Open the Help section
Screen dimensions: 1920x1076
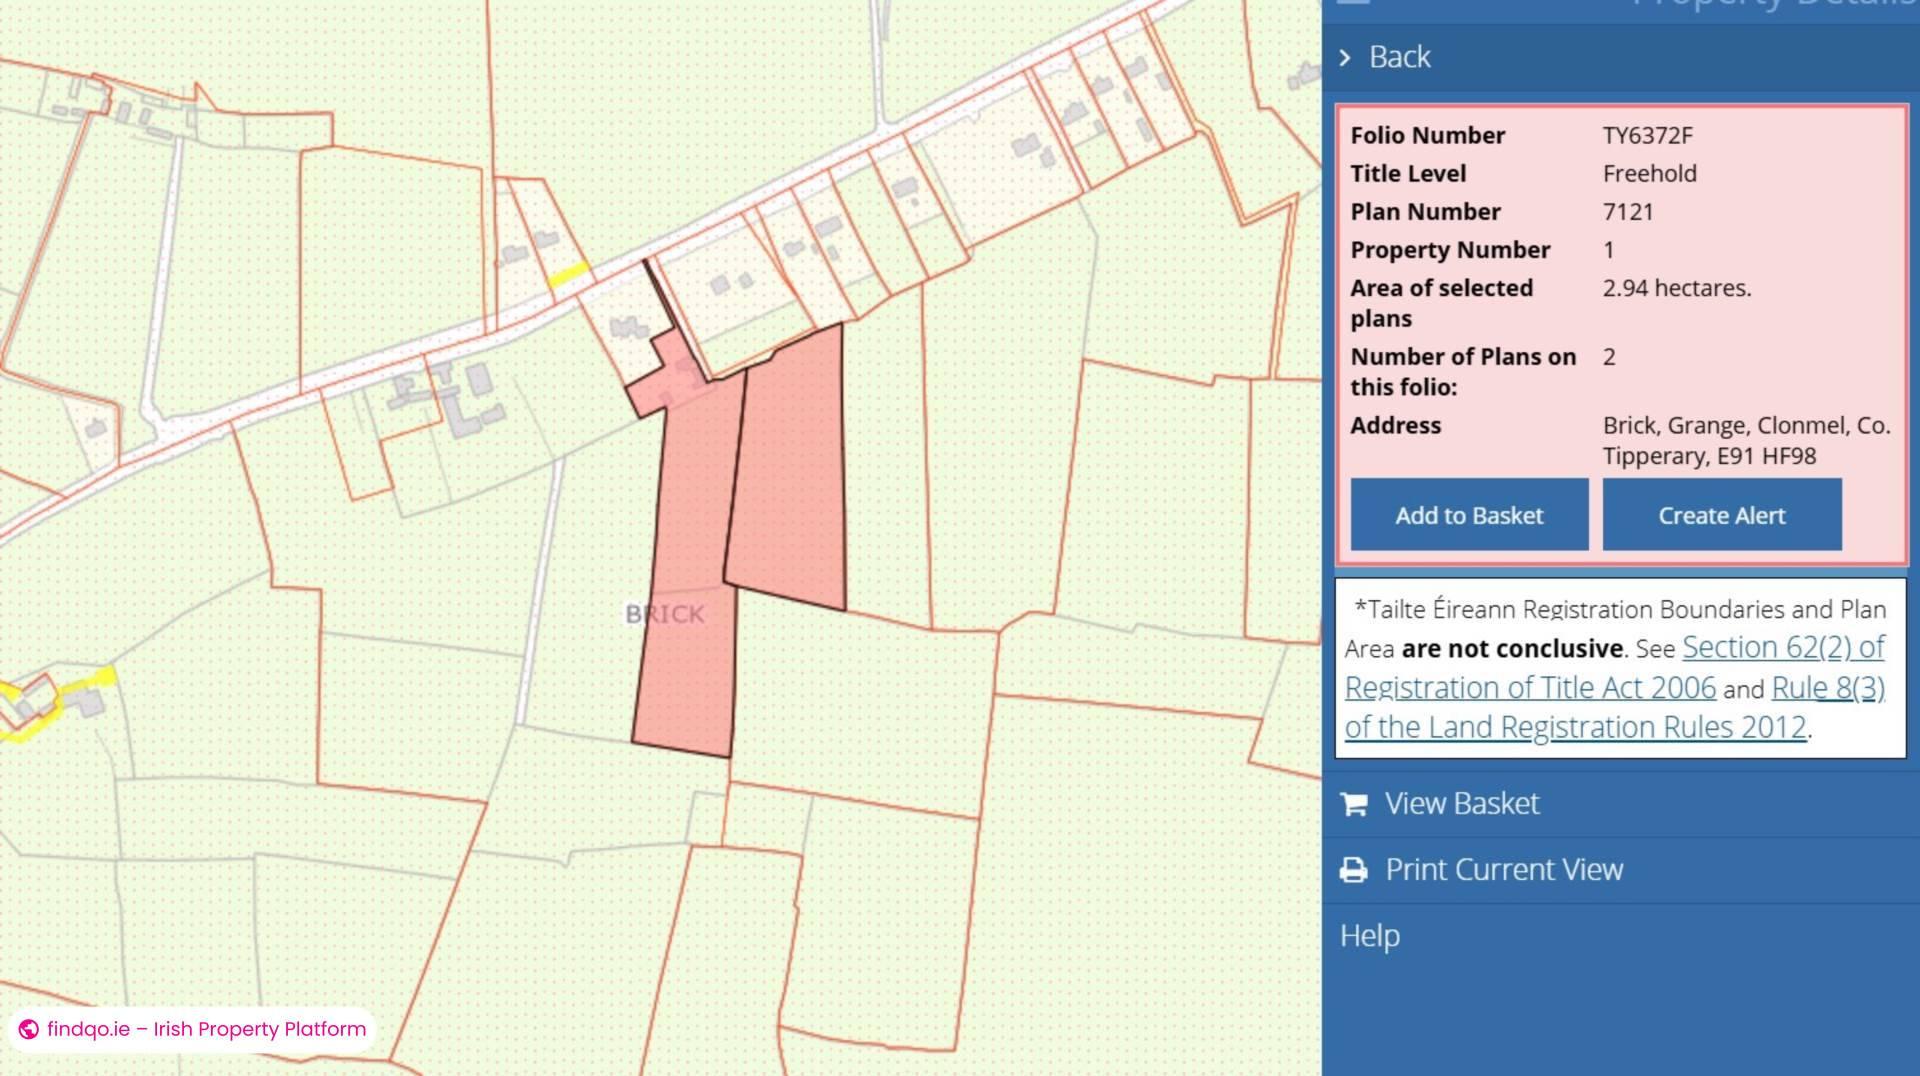1369,936
